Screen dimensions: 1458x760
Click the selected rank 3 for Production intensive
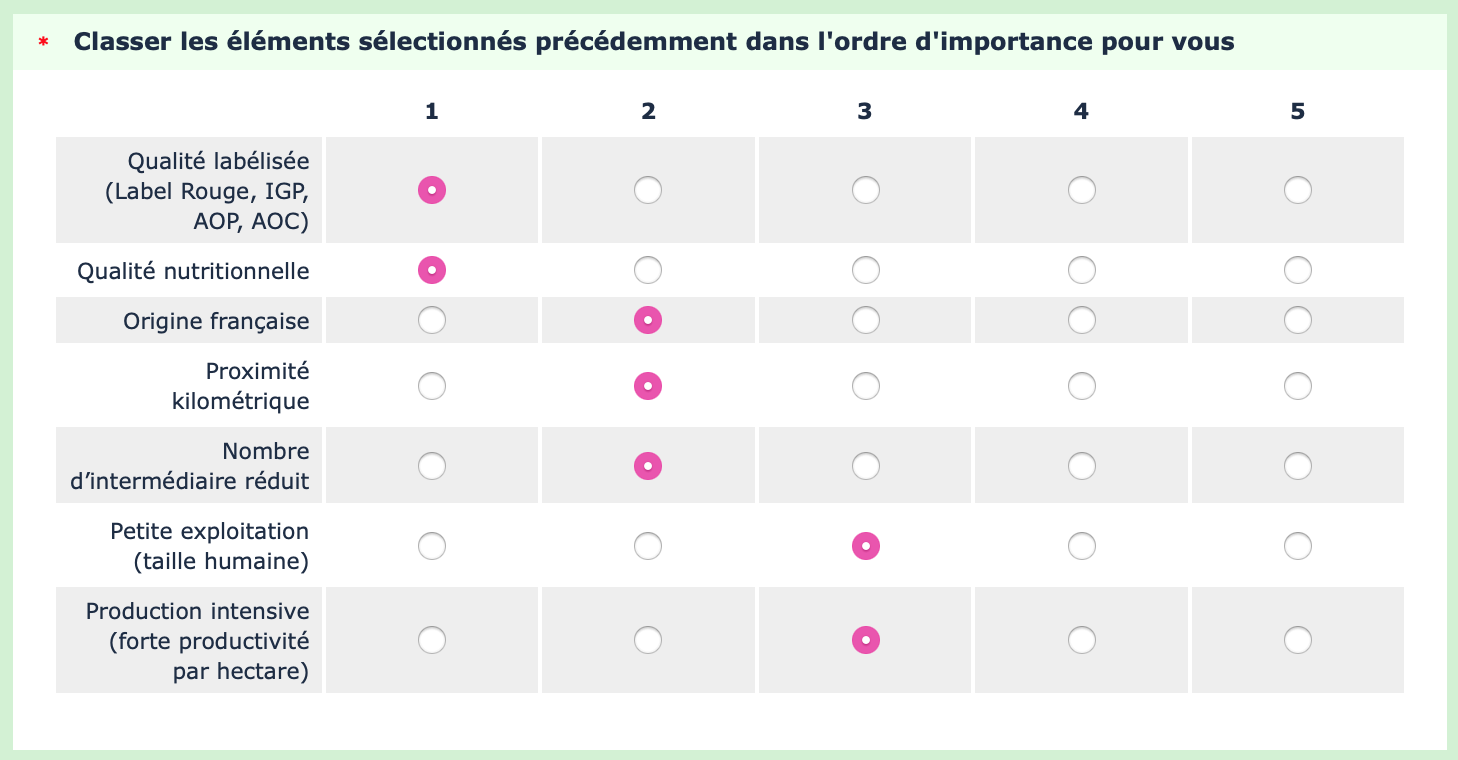click(x=865, y=640)
